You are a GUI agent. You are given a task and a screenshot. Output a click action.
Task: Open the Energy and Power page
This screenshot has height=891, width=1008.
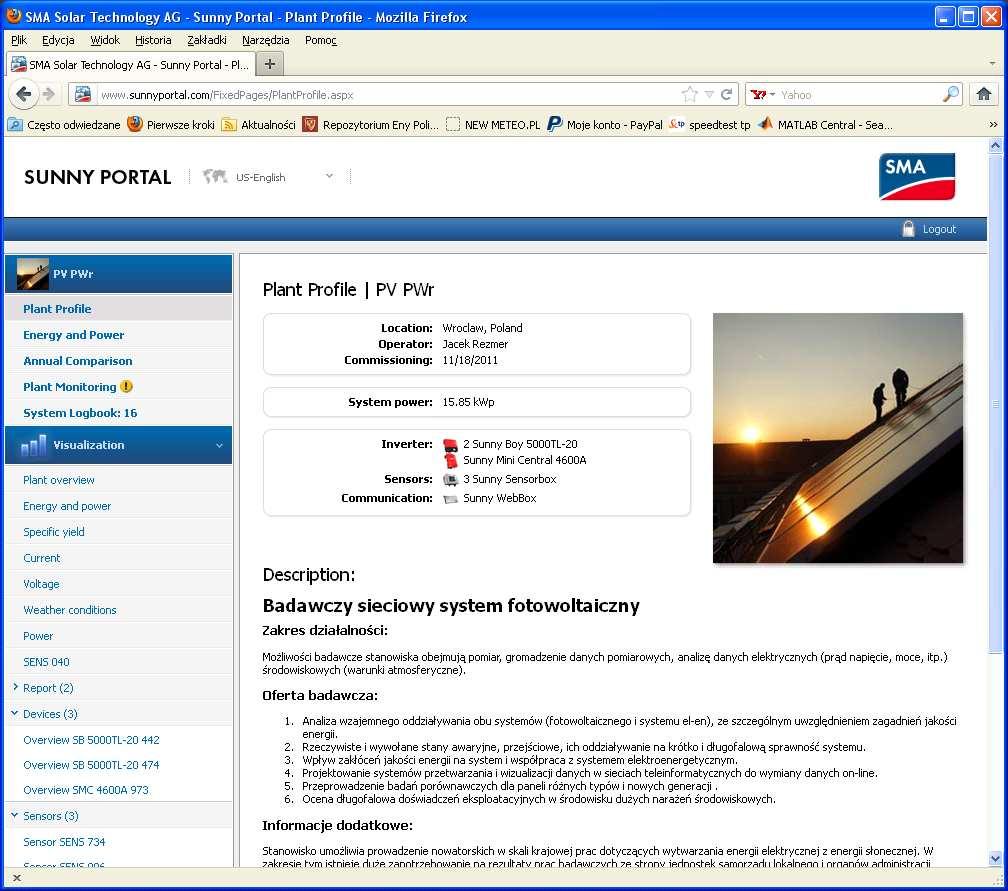(x=74, y=335)
